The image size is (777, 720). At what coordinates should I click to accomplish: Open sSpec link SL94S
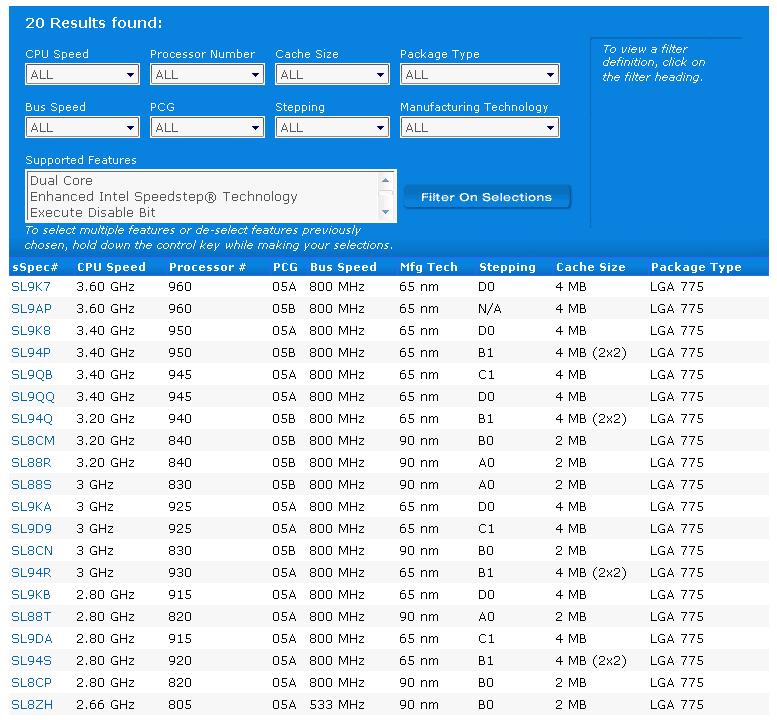[x=31, y=661]
